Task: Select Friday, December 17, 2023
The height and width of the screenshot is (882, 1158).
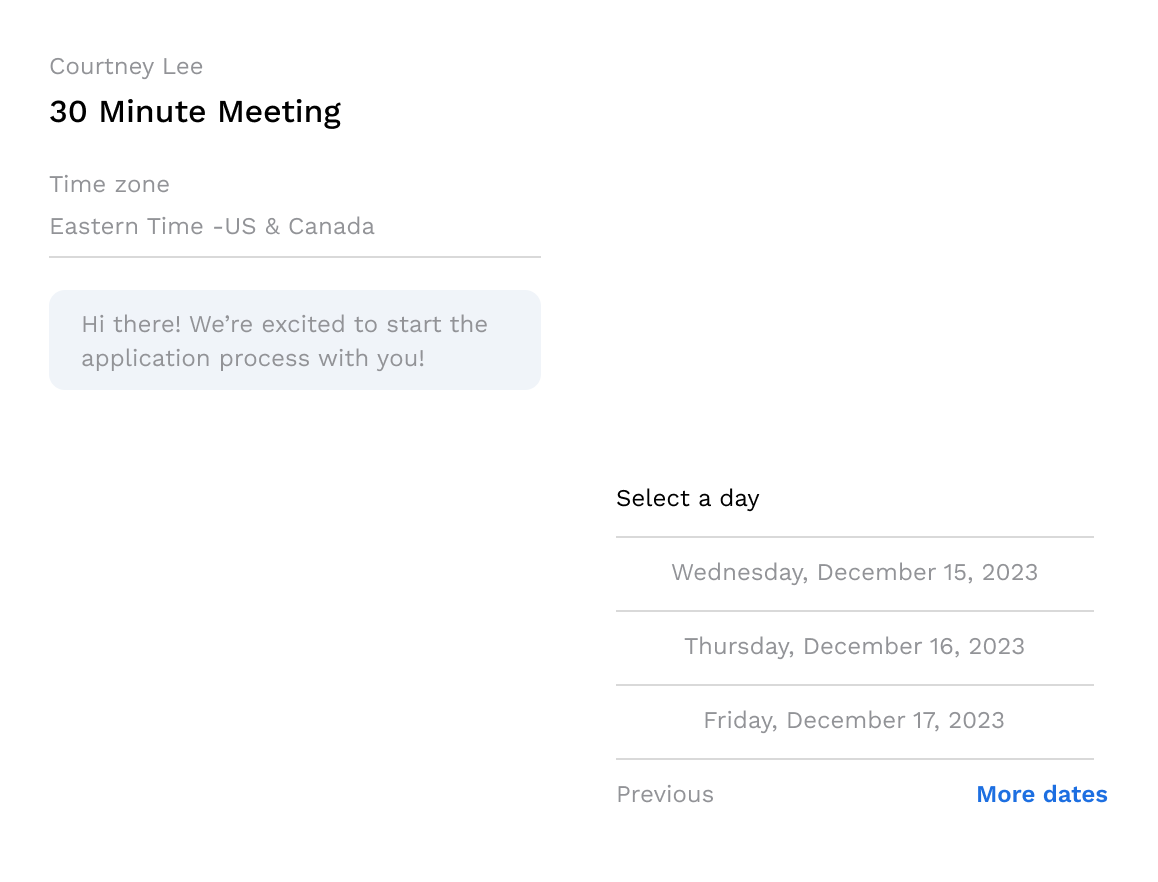Action: pyautogui.click(x=854, y=720)
